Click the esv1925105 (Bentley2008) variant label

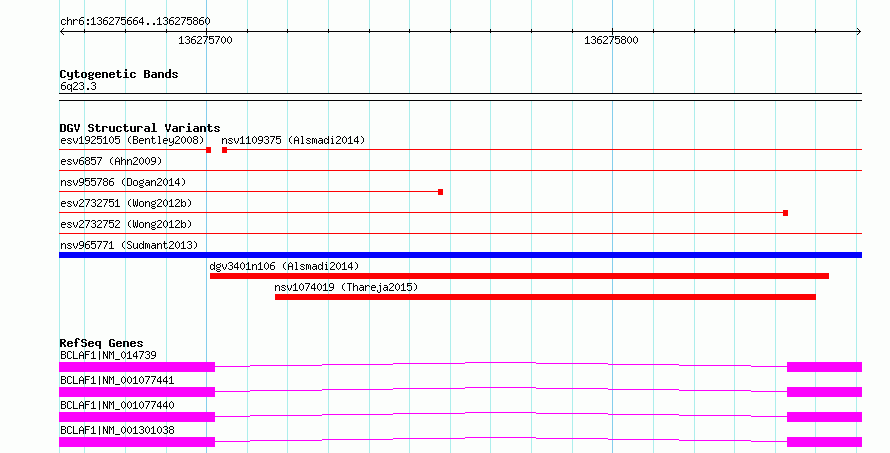point(132,140)
